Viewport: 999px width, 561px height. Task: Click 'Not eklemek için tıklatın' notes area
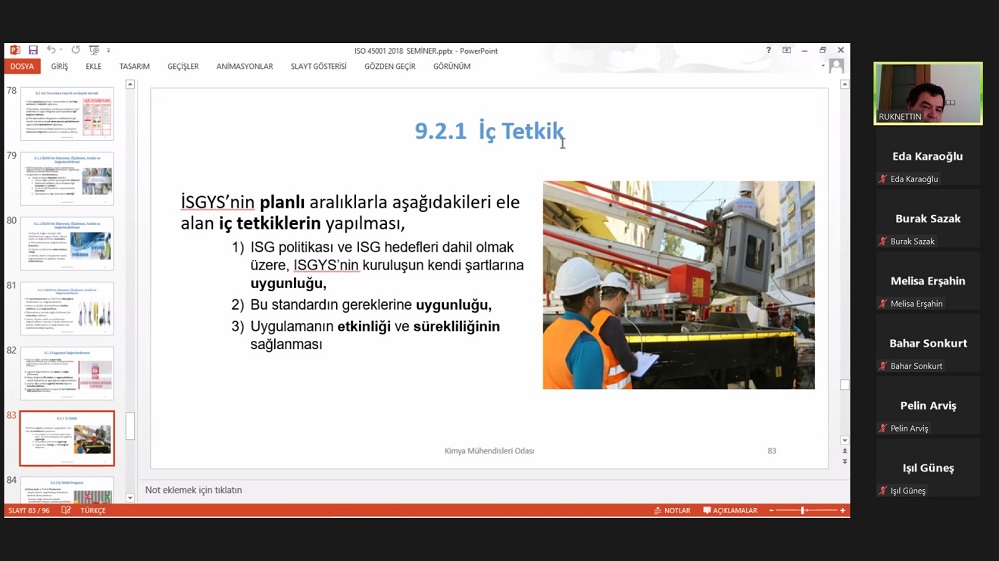click(194, 490)
